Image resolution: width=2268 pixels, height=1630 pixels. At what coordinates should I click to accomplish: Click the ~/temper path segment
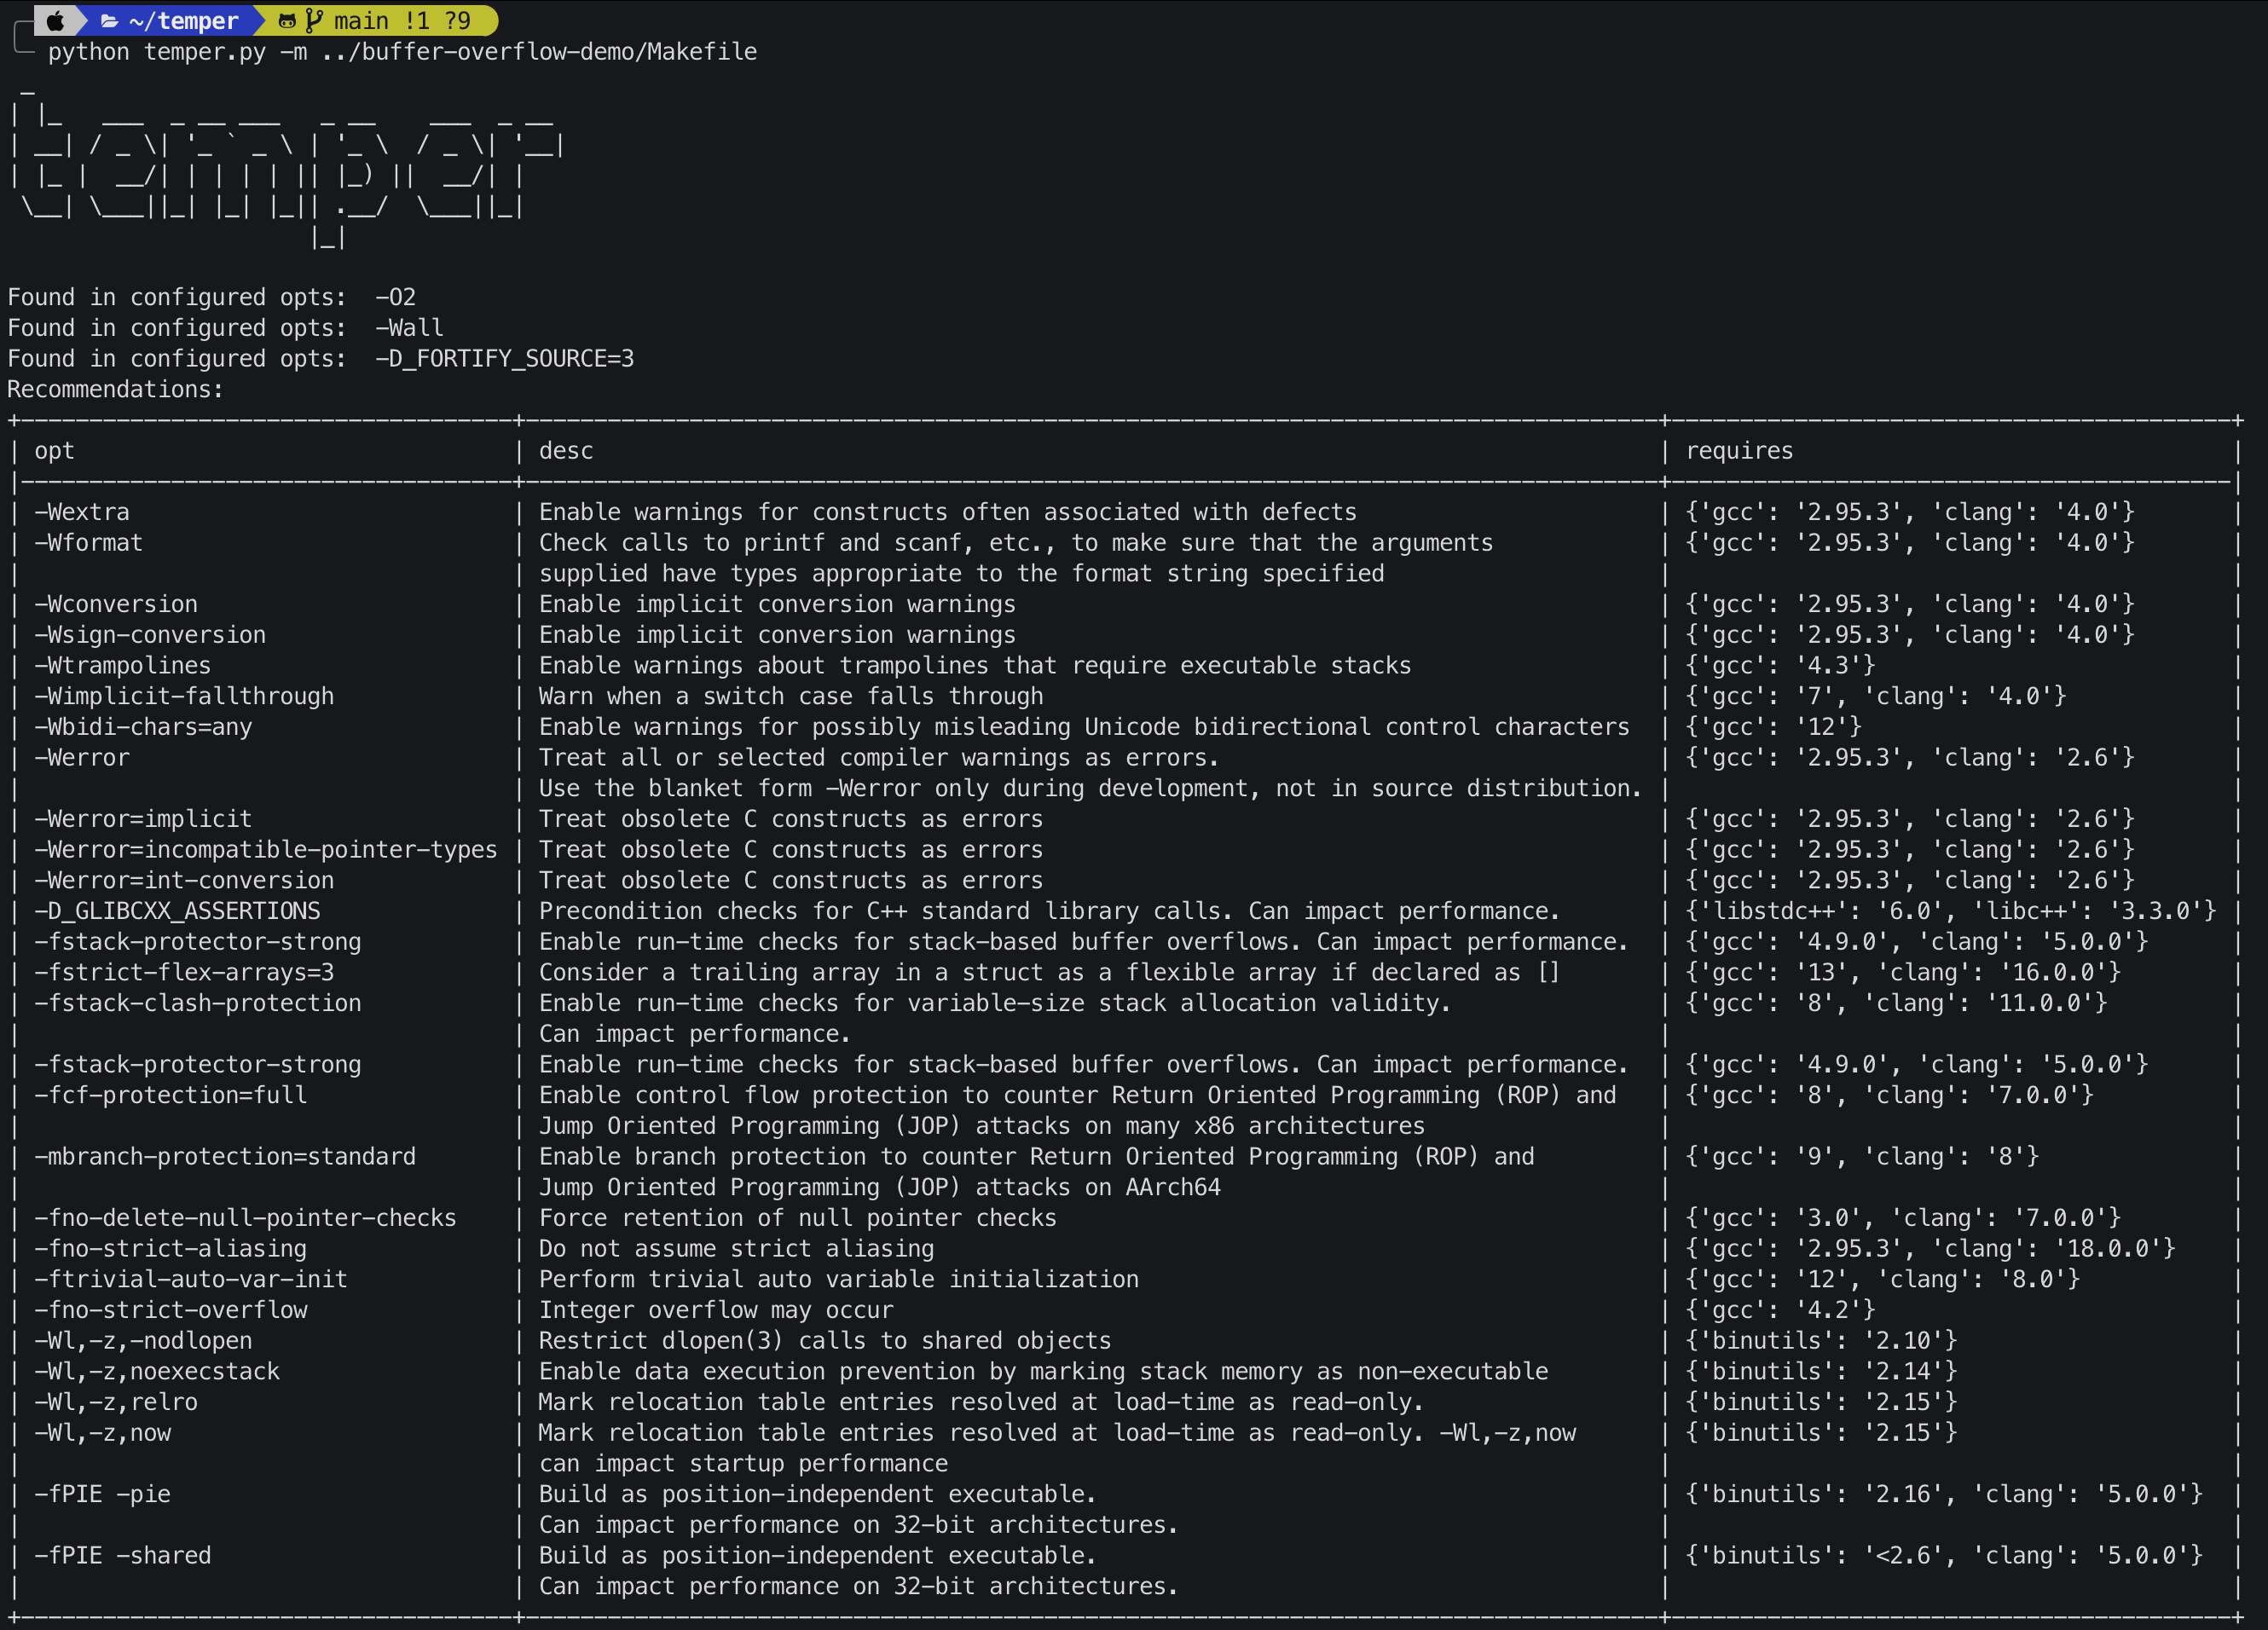(x=184, y=21)
